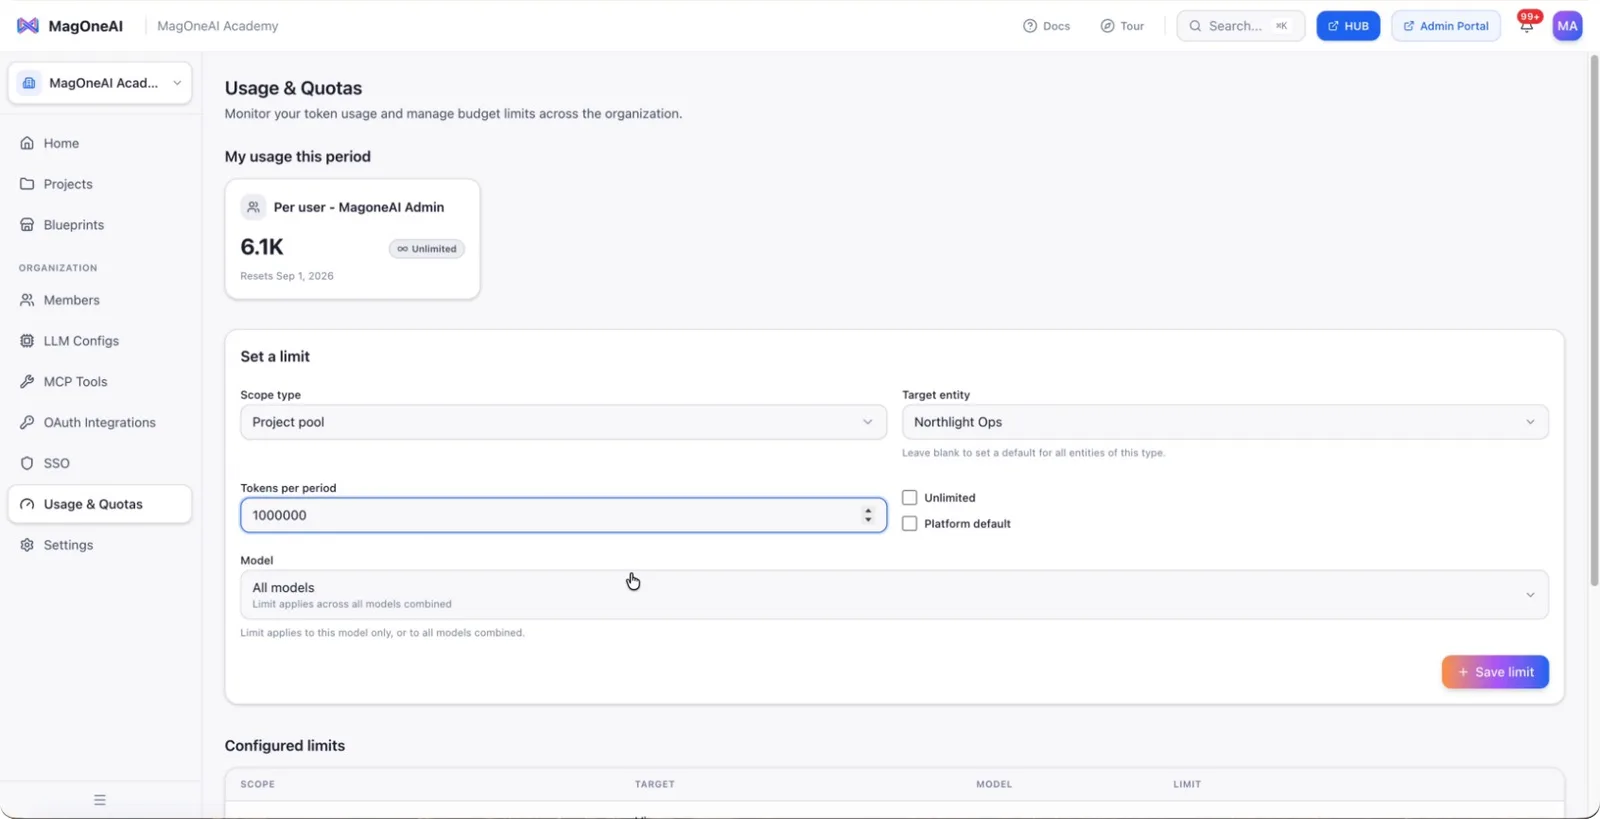Open the Scope type dropdown
Viewport: 1600px width, 819px height.
point(563,422)
